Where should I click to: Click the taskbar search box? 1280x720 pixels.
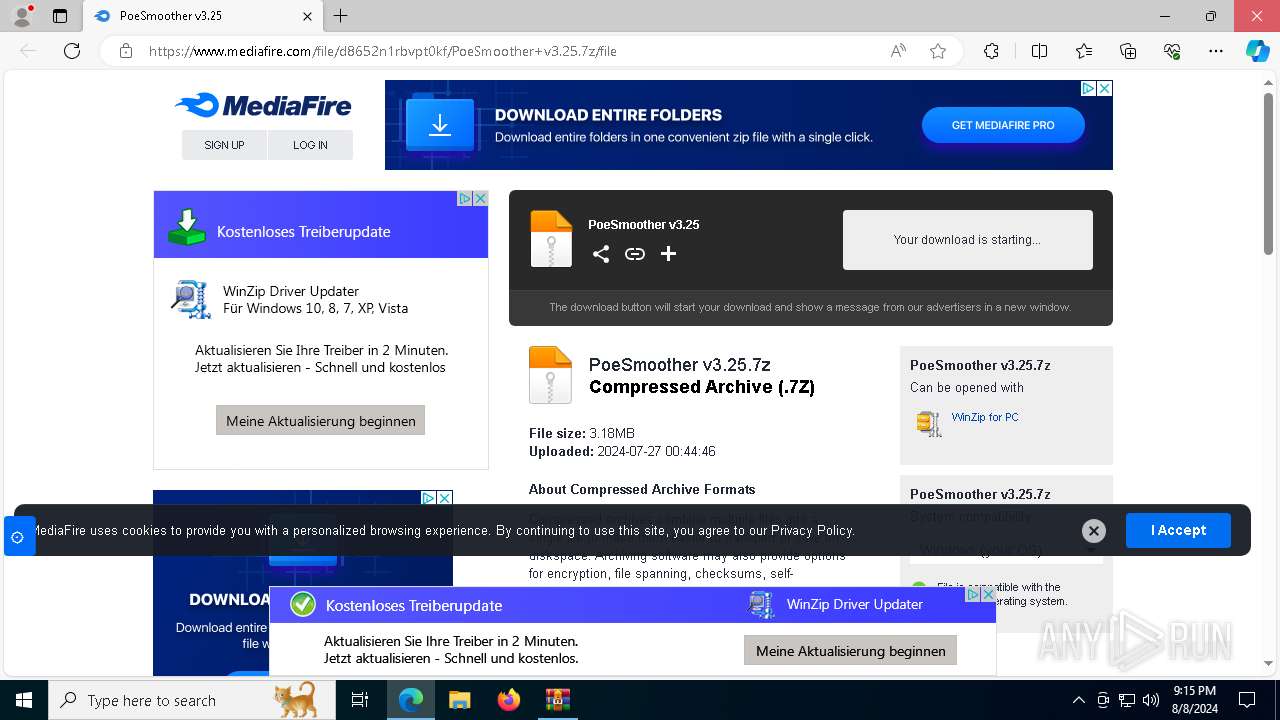coord(192,700)
